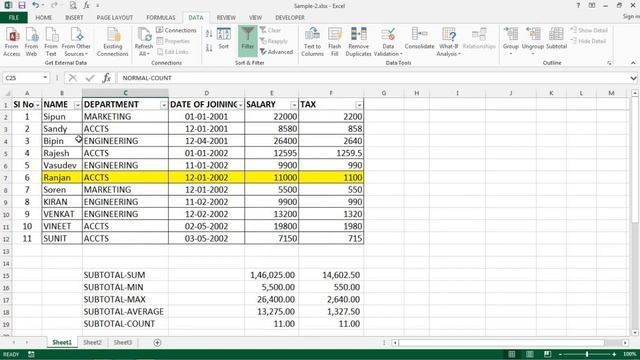This screenshot has height=360, width=640.
Task: Adjust the zoom slider
Action: click(587, 354)
